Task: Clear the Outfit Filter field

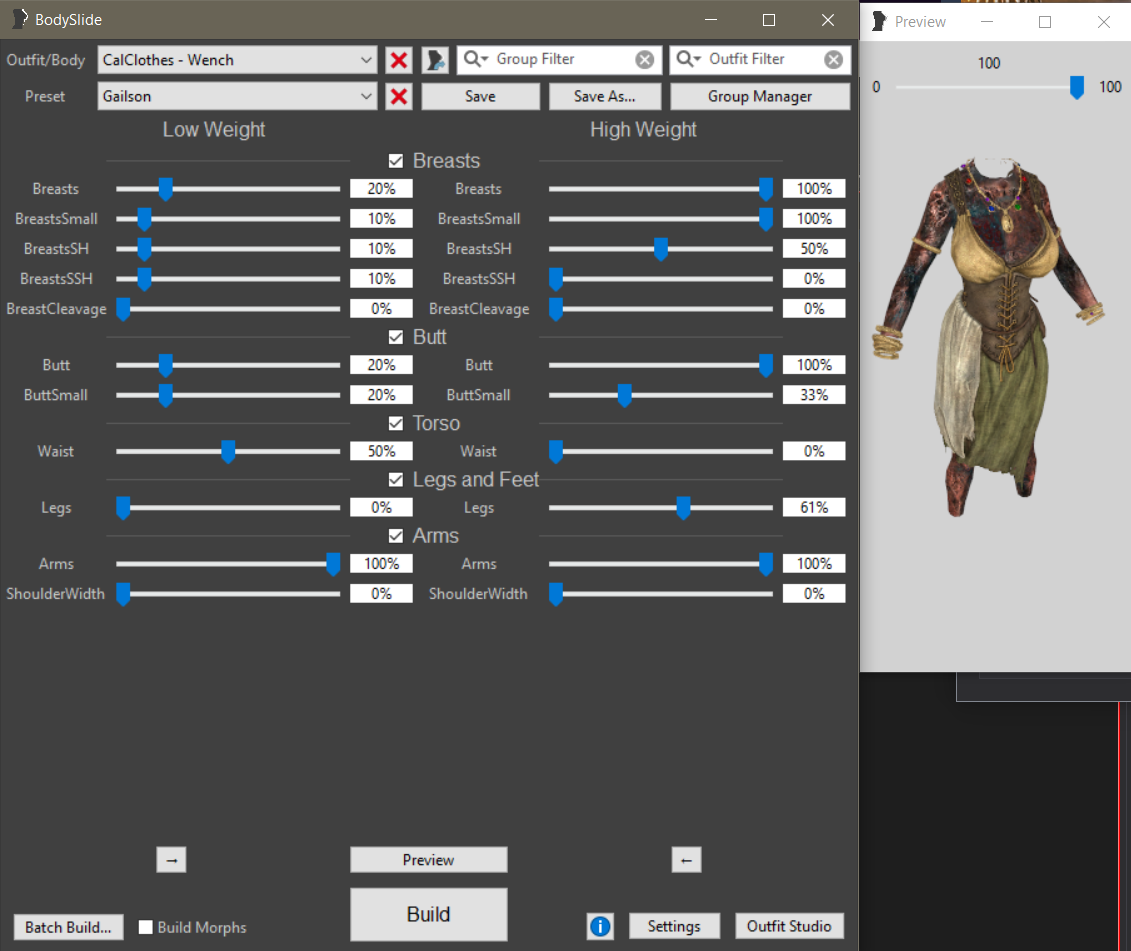Action: click(x=833, y=60)
